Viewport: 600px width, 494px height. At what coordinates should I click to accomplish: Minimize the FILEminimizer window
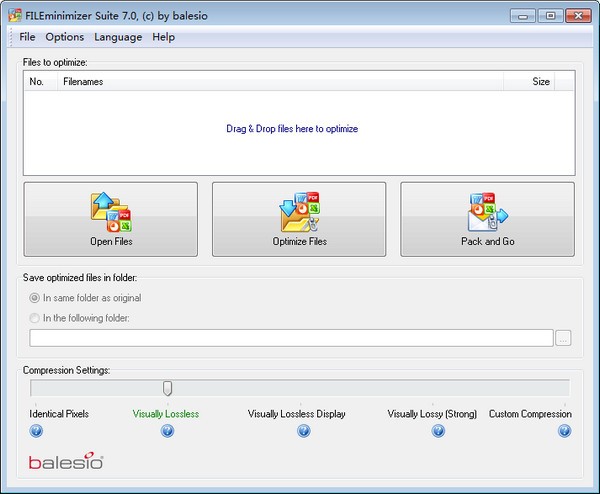[x=523, y=16]
